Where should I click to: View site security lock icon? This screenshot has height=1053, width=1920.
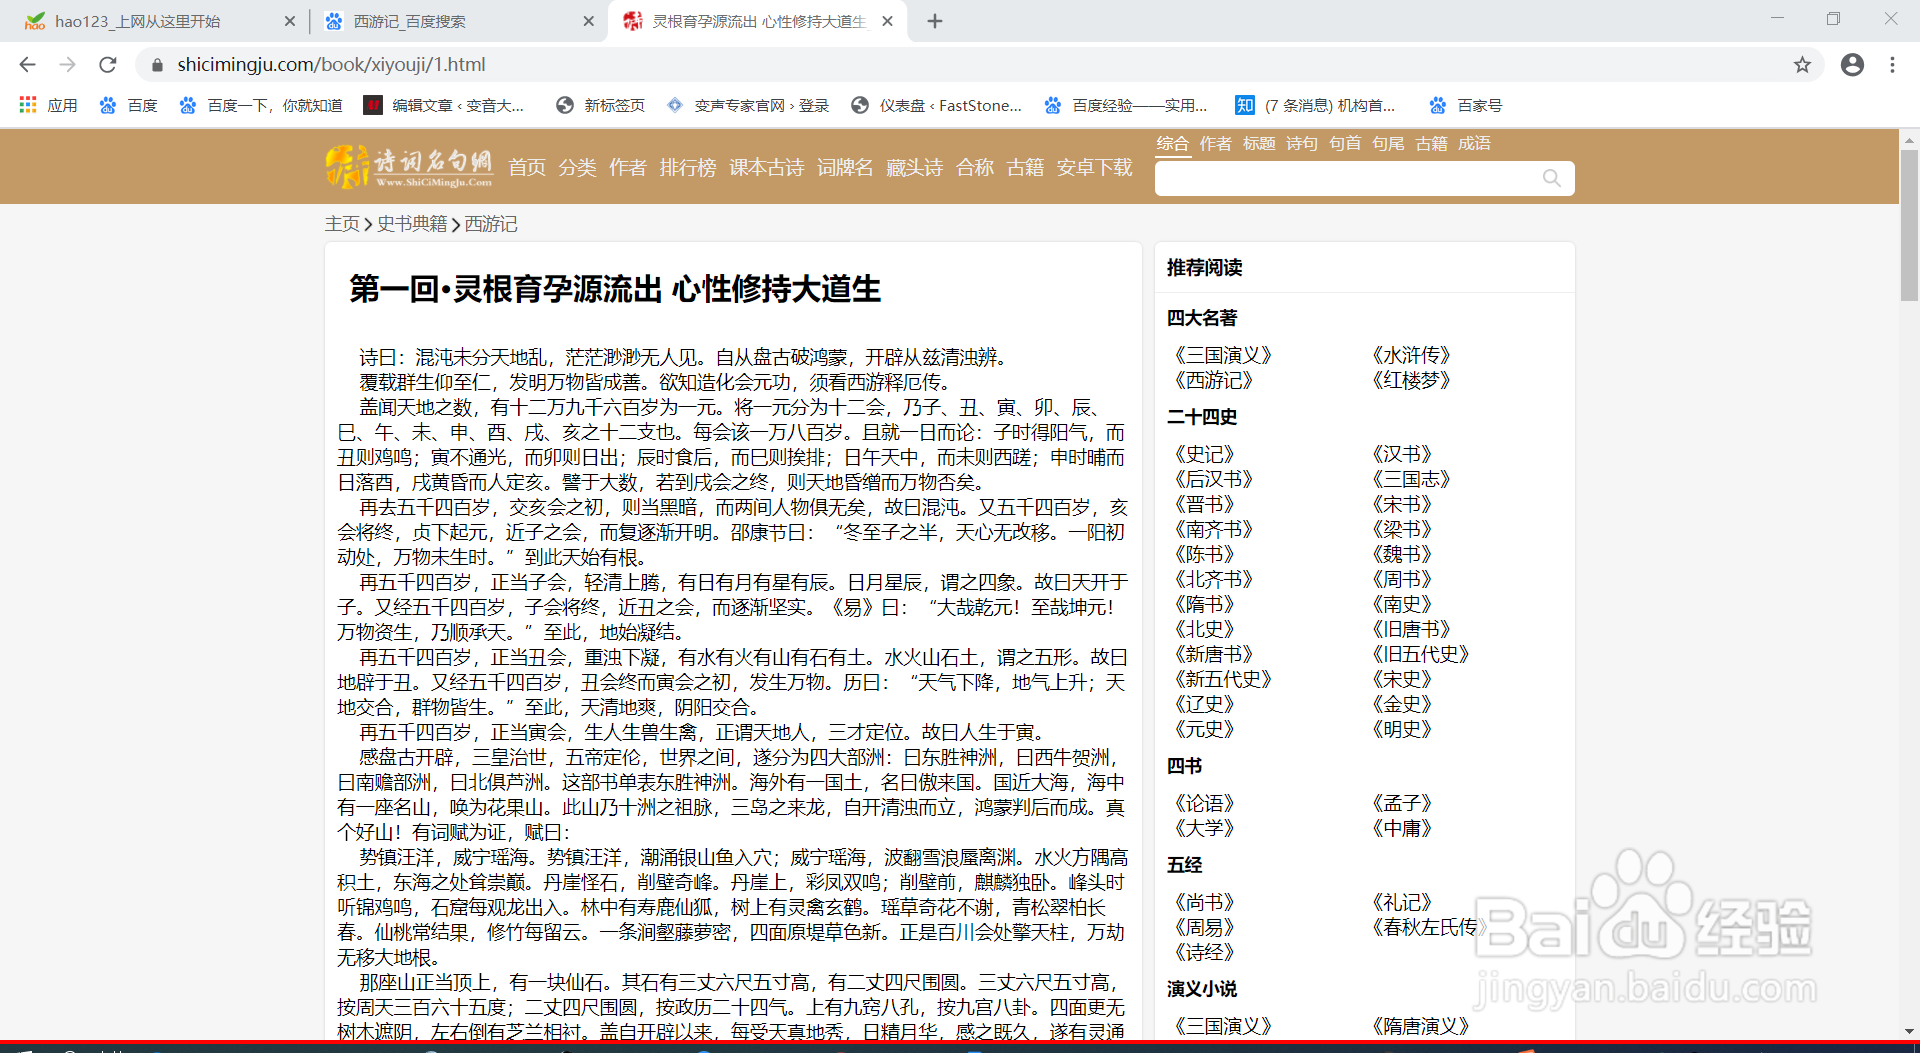click(x=157, y=65)
